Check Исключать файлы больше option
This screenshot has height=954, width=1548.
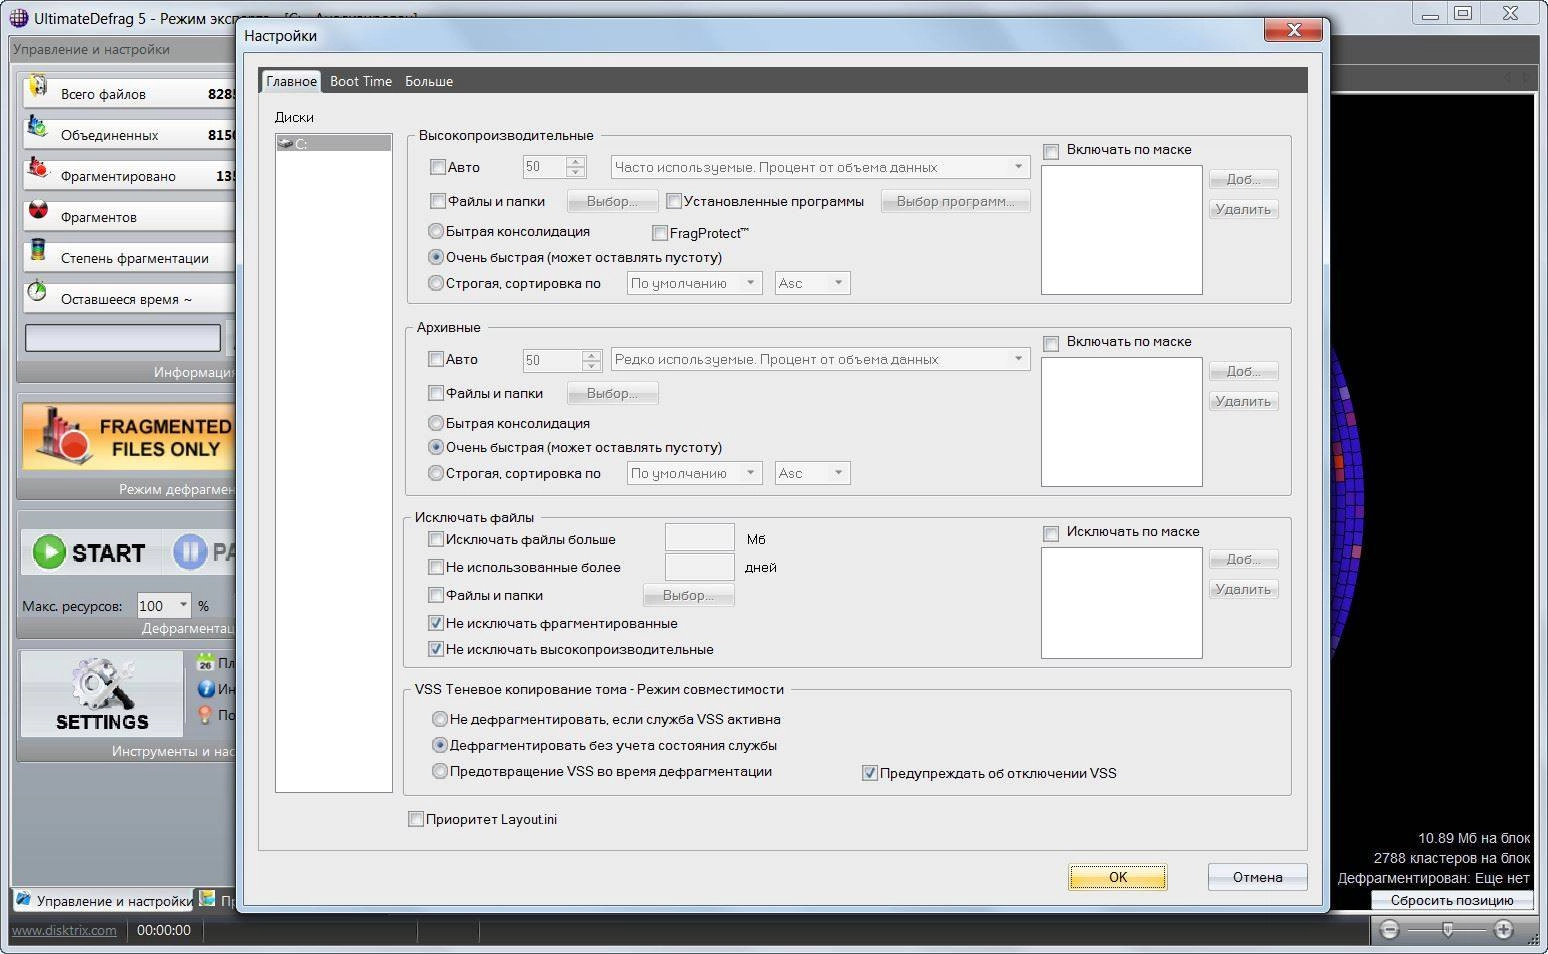pyautogui.click(x=436, y=539)
